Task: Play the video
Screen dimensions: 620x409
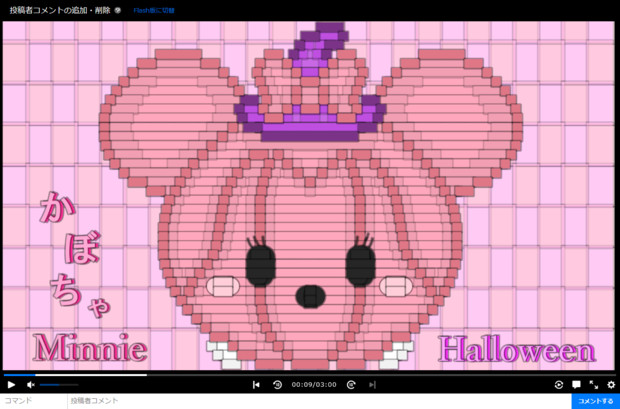Action: point(11,384)
